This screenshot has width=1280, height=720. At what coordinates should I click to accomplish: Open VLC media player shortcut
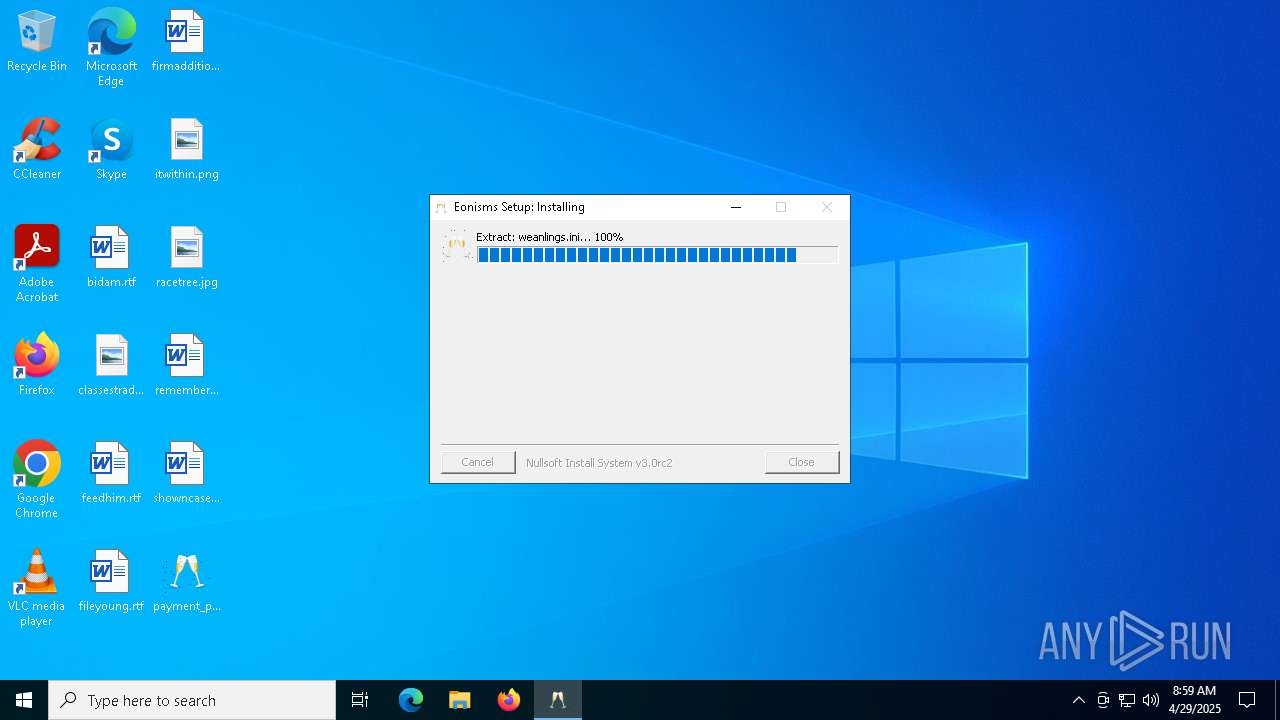(37, 588)
